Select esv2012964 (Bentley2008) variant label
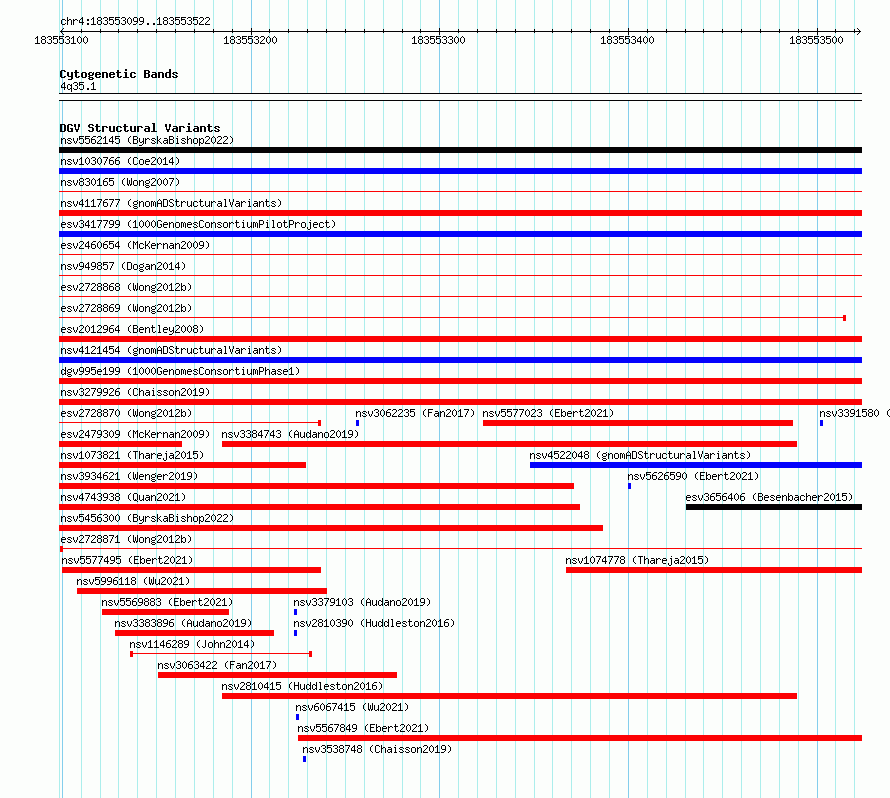Screen dimensions: 890x798 132,329
